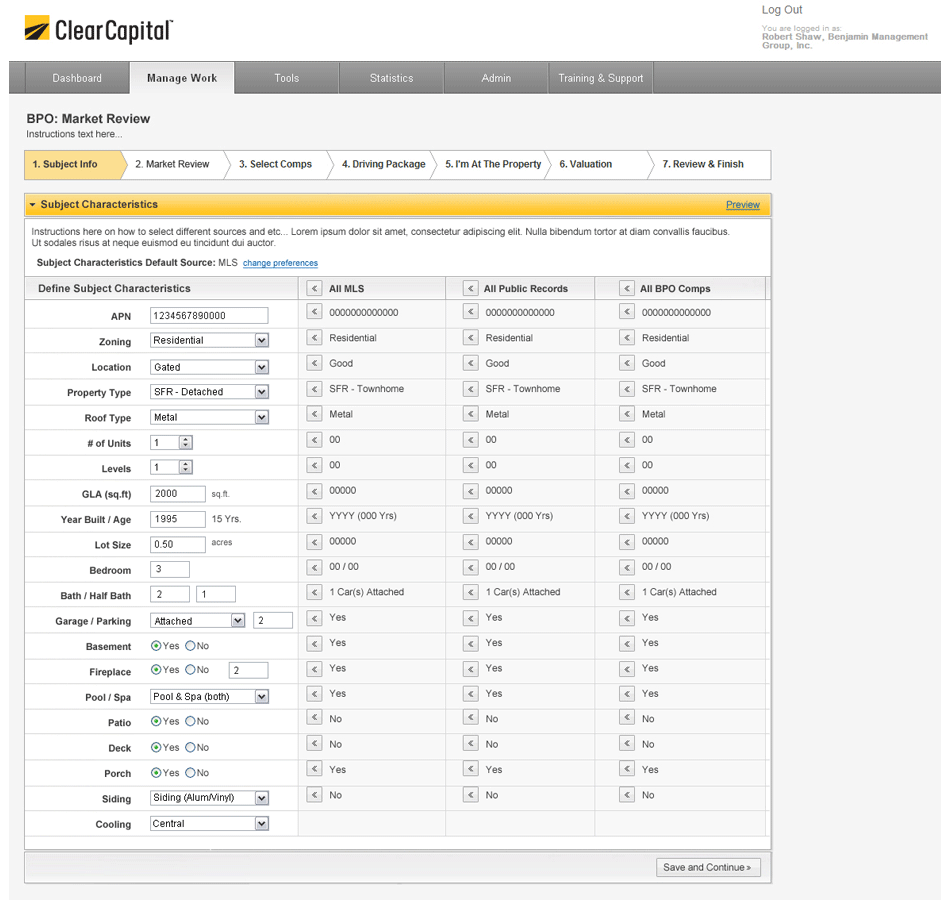Open the Statistics tab
This screenshot has width=950, height=900.
point(391,78)
